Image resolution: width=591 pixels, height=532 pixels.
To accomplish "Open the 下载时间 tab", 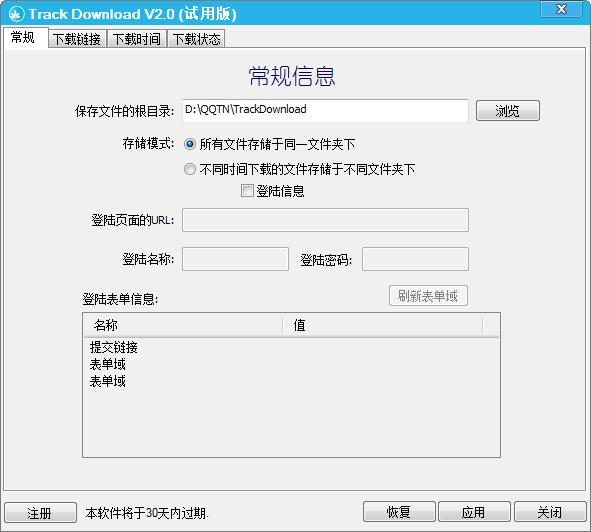I will pyautogui.click(x=137, y=39).
